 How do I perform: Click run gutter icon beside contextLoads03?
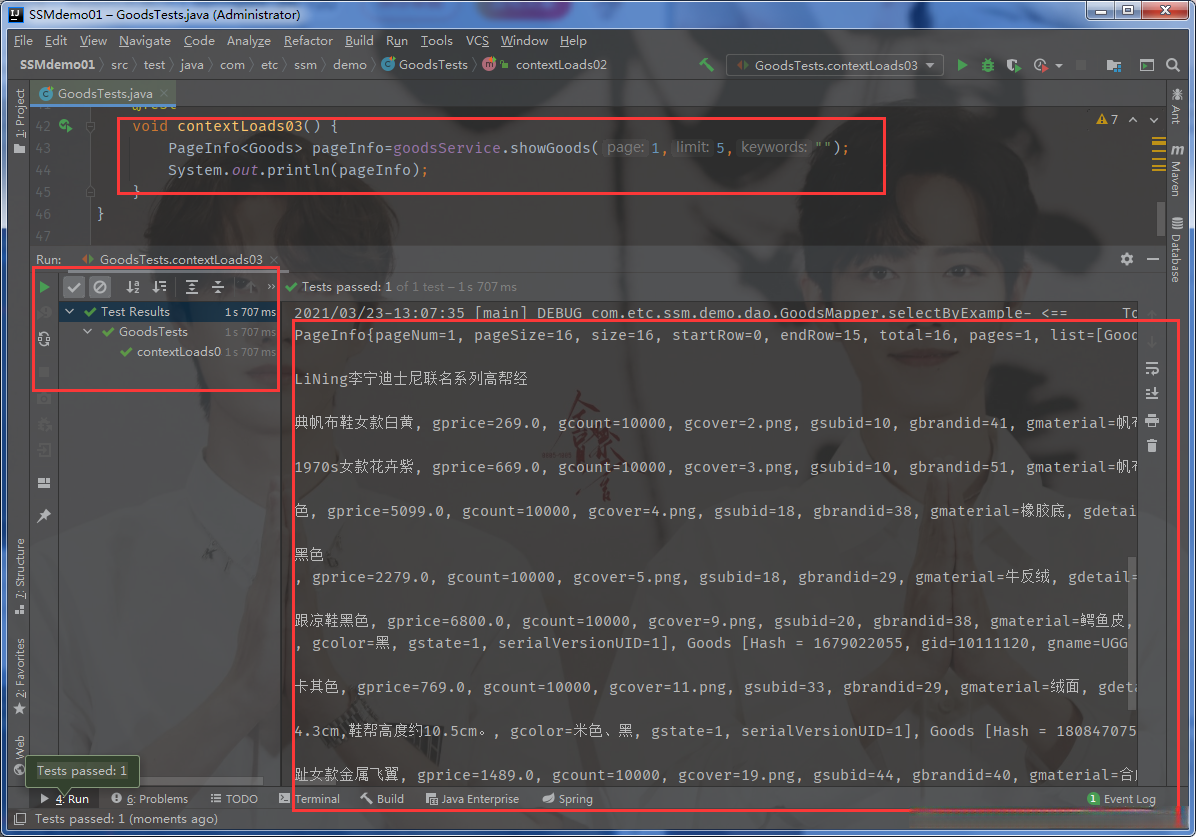pyautogui.click(x=66, y=126)
